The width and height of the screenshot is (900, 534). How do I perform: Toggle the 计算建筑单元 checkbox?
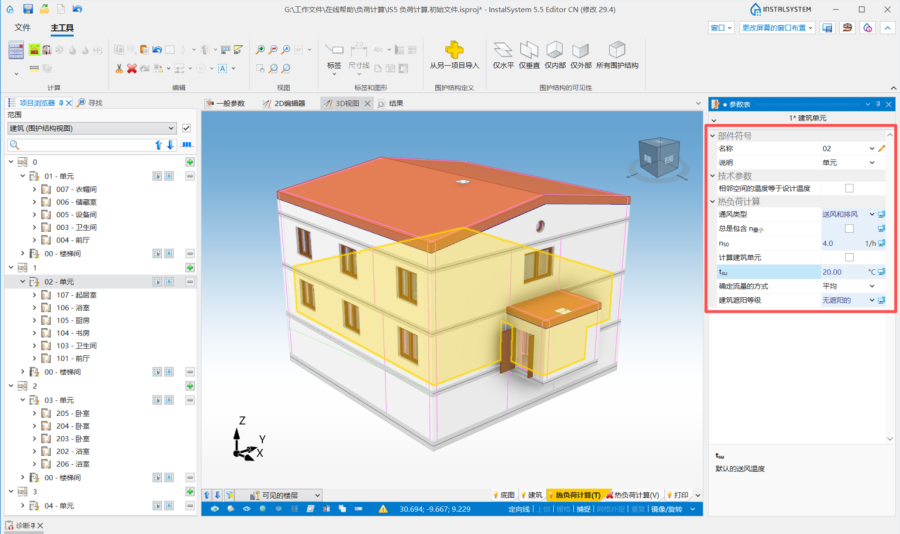pyautogui.click(x=849, y=257)
